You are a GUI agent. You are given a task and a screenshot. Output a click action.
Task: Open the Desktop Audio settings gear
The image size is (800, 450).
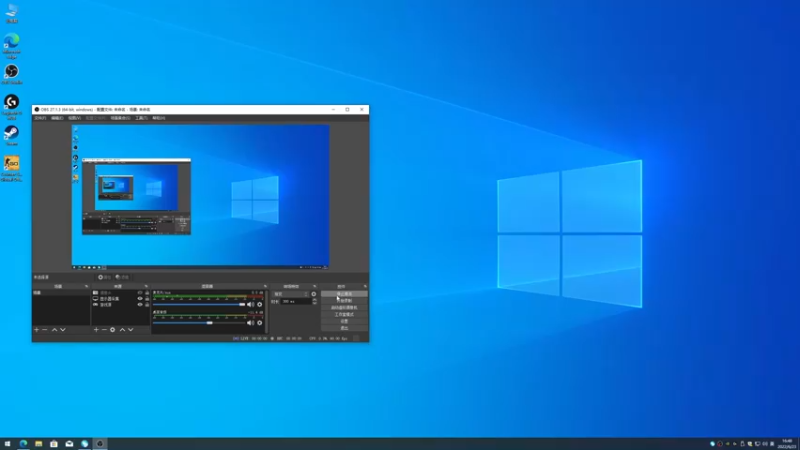tap(260, 323)
